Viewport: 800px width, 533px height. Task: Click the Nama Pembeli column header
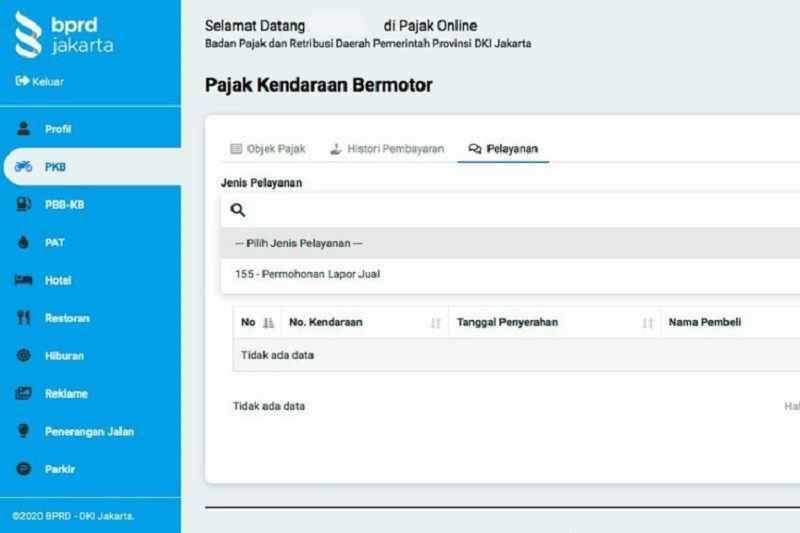click(730, 322)
